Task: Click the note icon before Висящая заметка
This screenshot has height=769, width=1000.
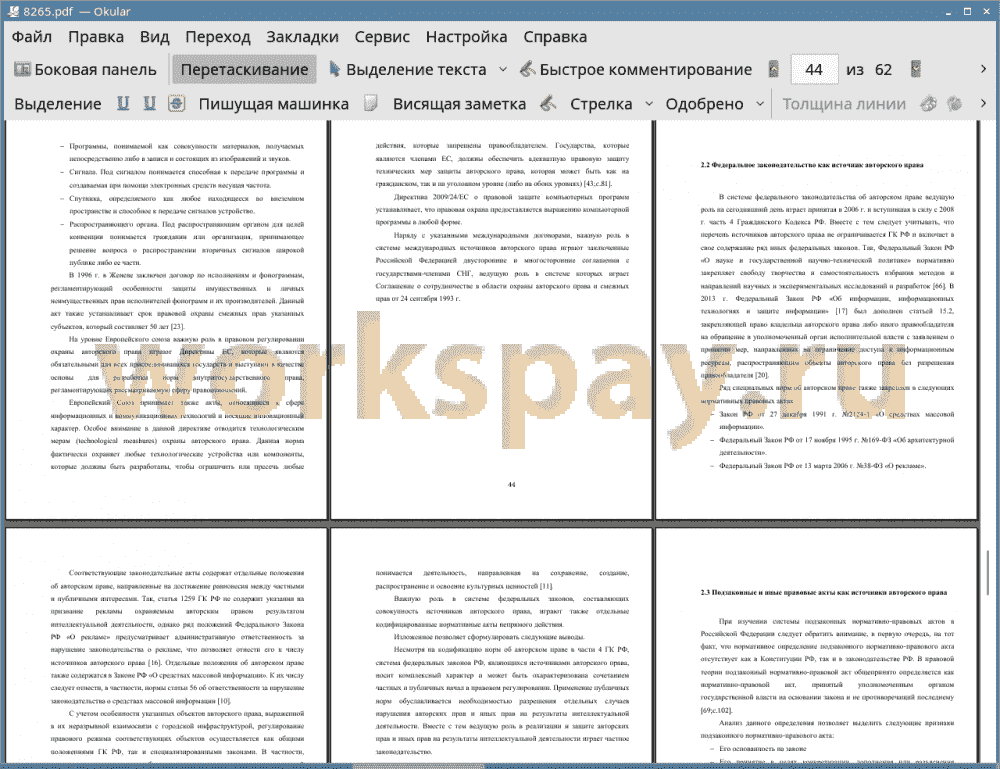Action: [x=371, y=103]
